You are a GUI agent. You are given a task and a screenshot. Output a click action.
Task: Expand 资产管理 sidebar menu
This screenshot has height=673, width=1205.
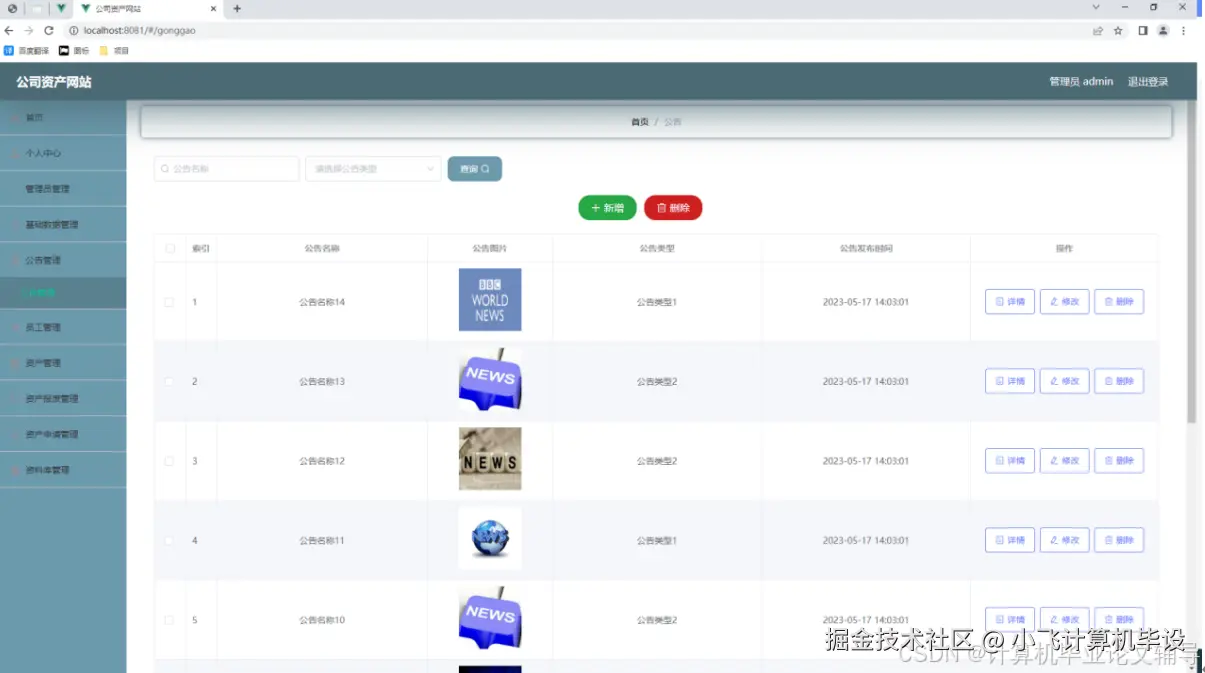pyautogui.click(x=63, y=363)
